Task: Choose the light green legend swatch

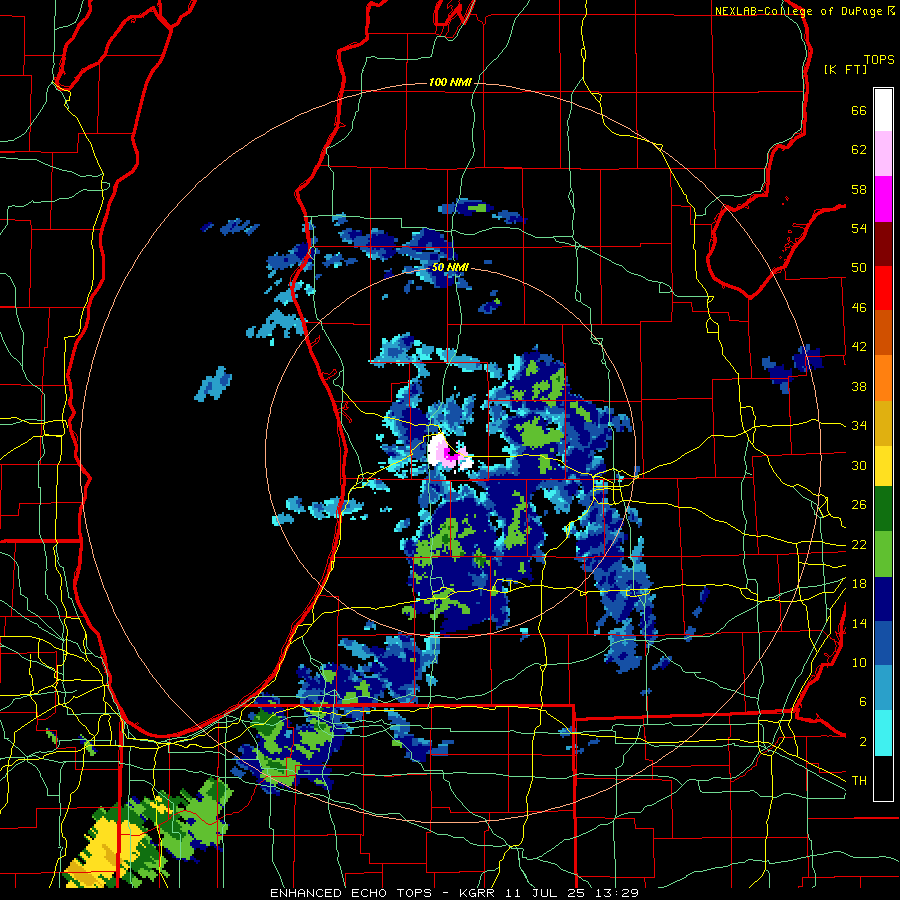Action: pyautogui.click(x=883, y=554)
